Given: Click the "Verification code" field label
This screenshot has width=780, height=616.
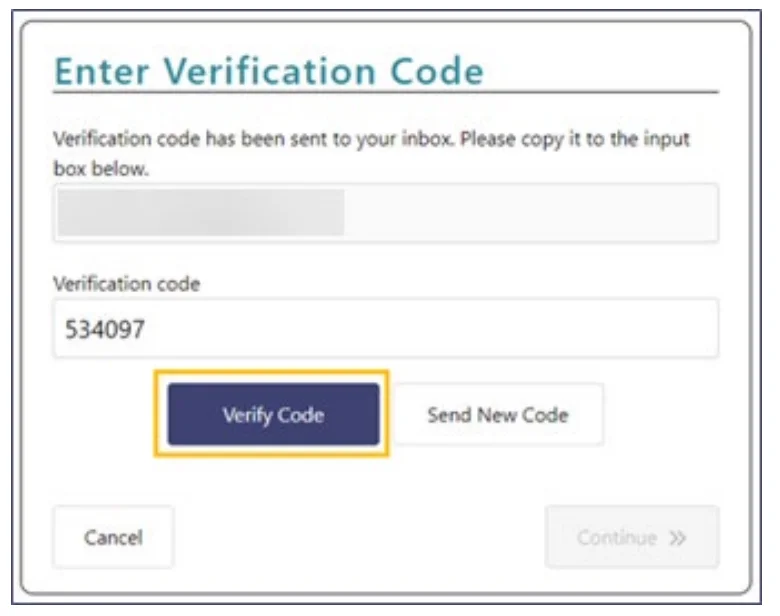Looking at the screenshot, I should tap(126, 284).
